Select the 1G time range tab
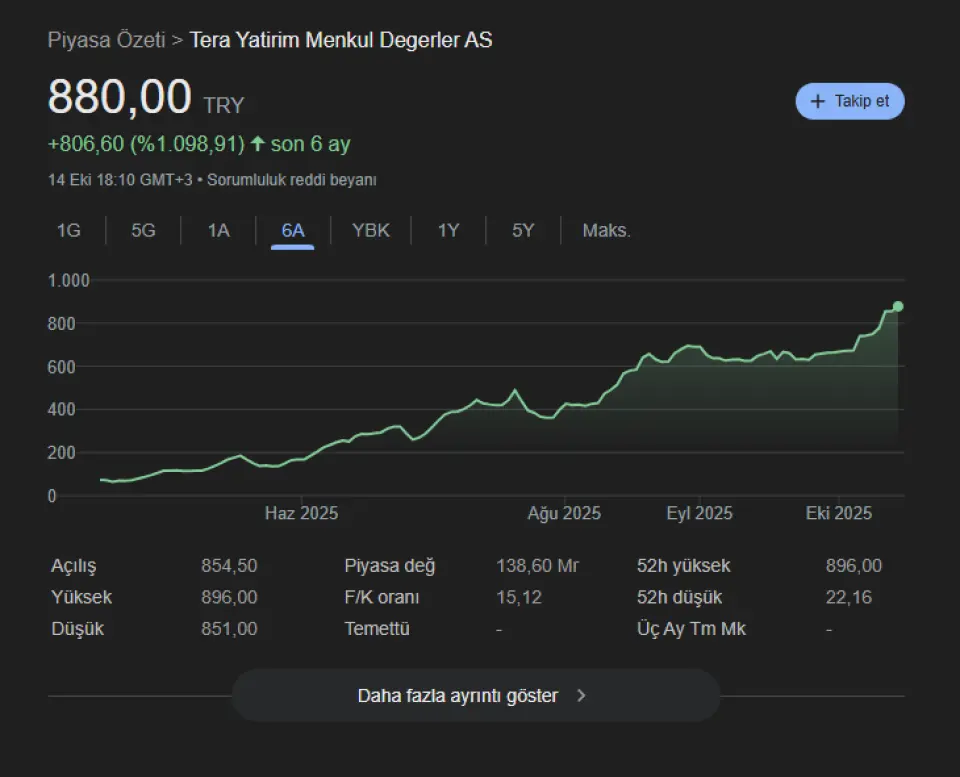 pyautogui.click(x=68, y=231)
